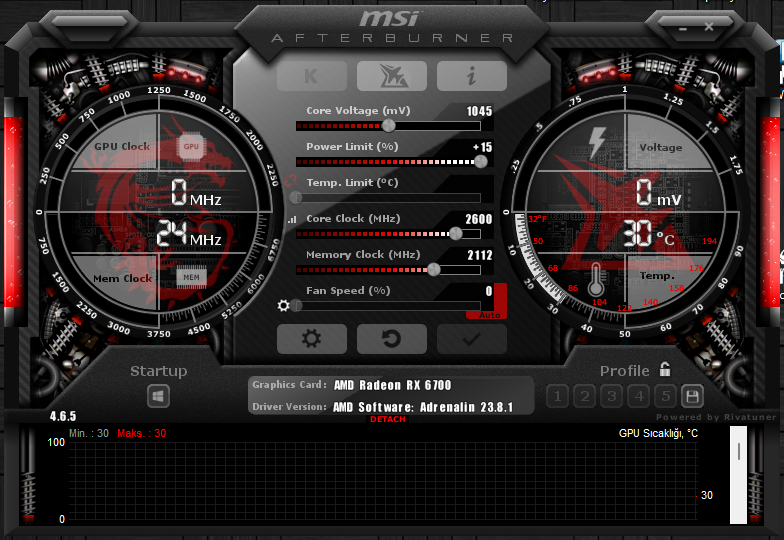
Task: Toggle link icon beside Temp. Limit
Action: [290, 182]
